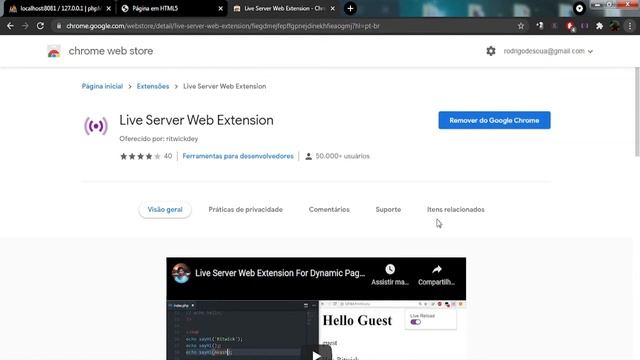Reload the current page
This screenshot has height=360, width=640.
(40, 26)
